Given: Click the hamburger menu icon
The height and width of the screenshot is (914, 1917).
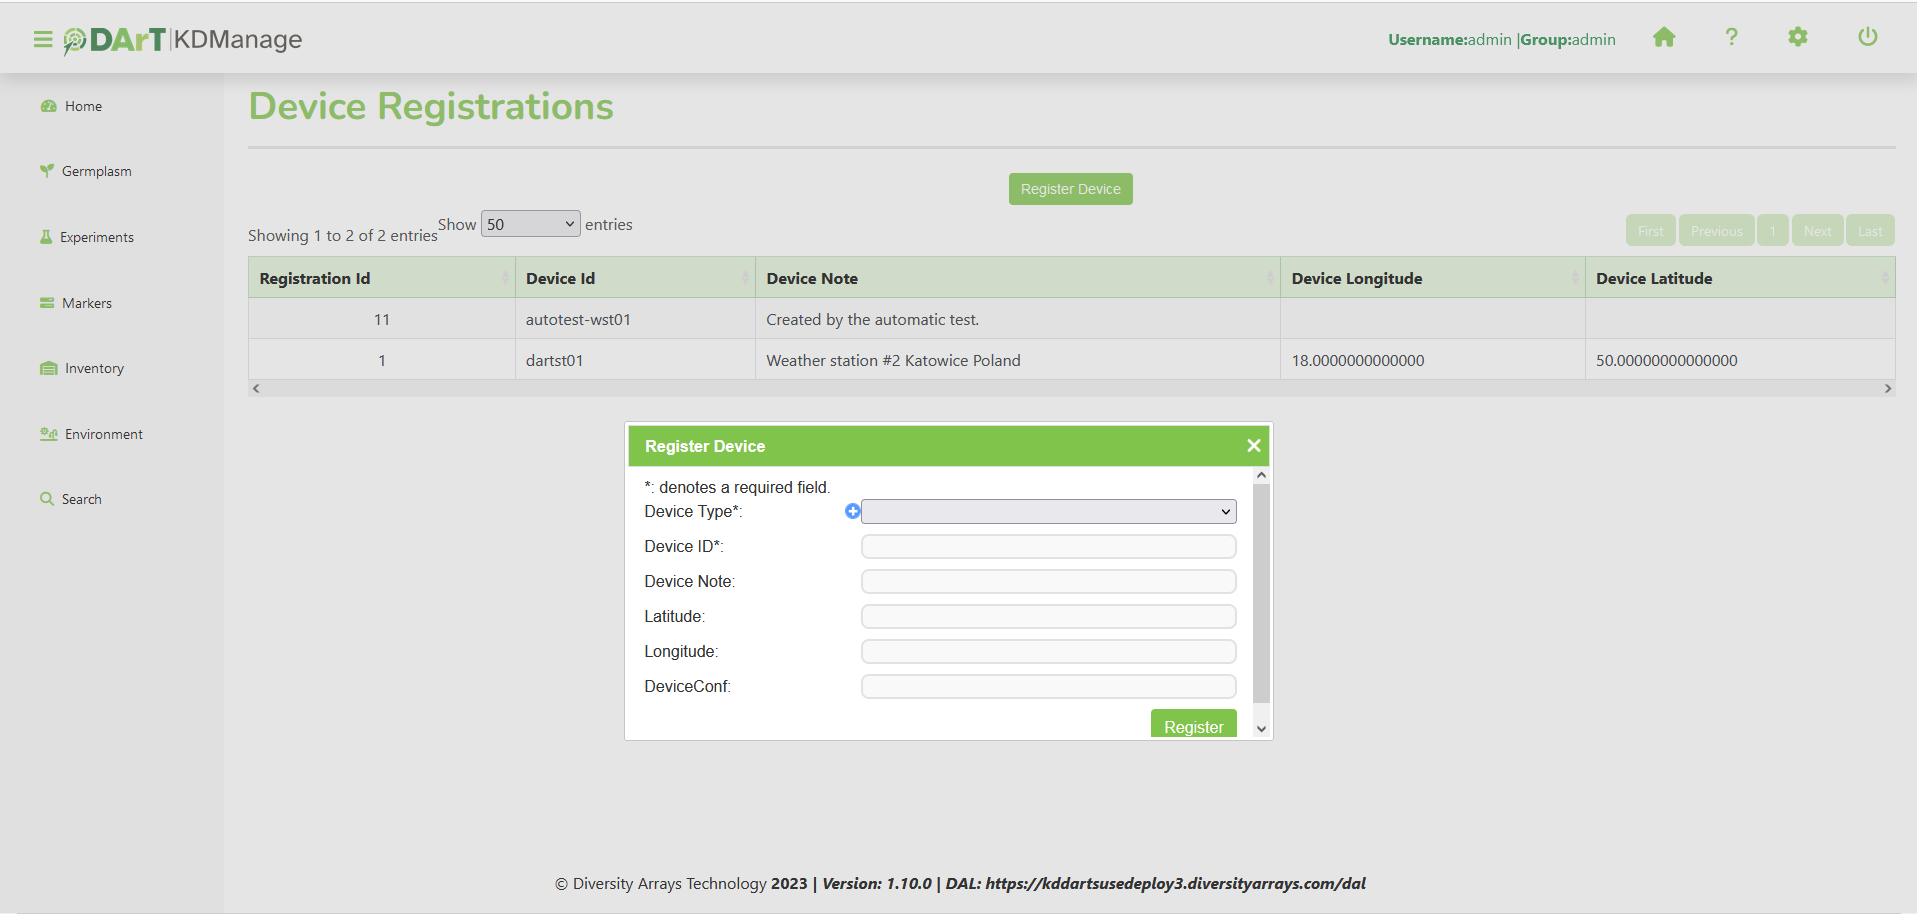Looking at the screenshot, I should (42, 39).
